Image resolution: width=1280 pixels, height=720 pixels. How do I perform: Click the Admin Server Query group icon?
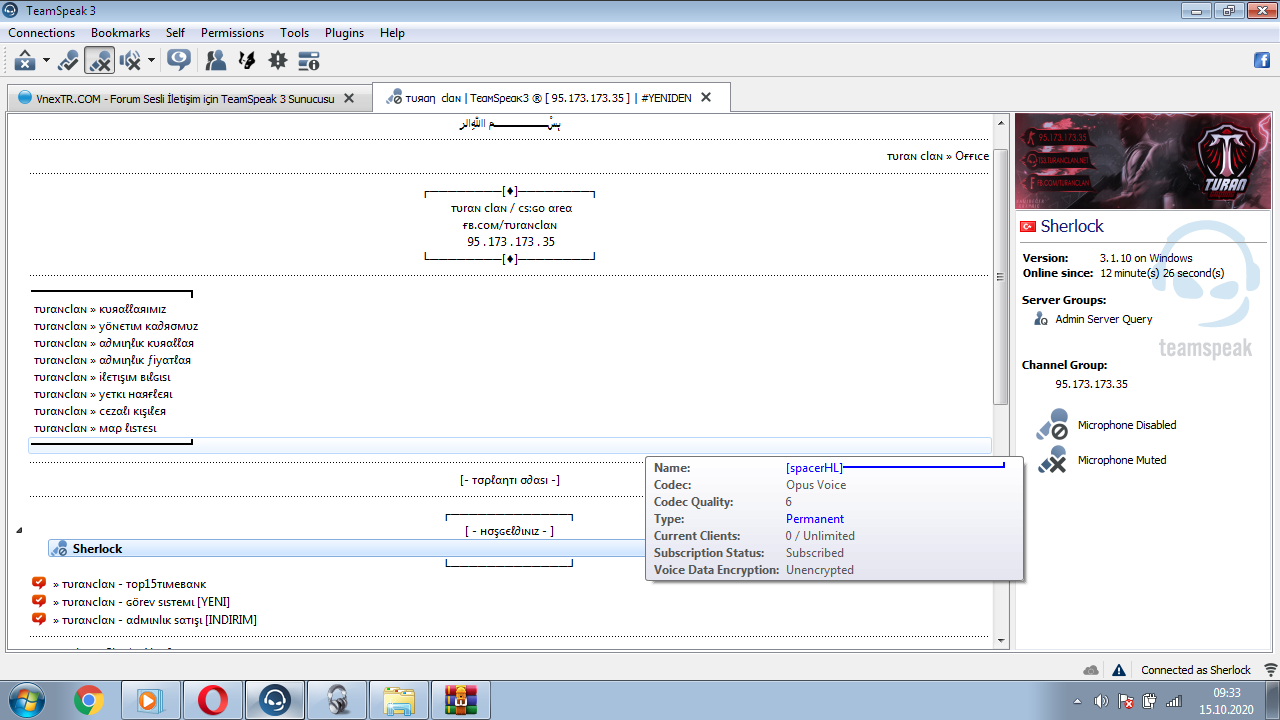tap(1041, 319)
